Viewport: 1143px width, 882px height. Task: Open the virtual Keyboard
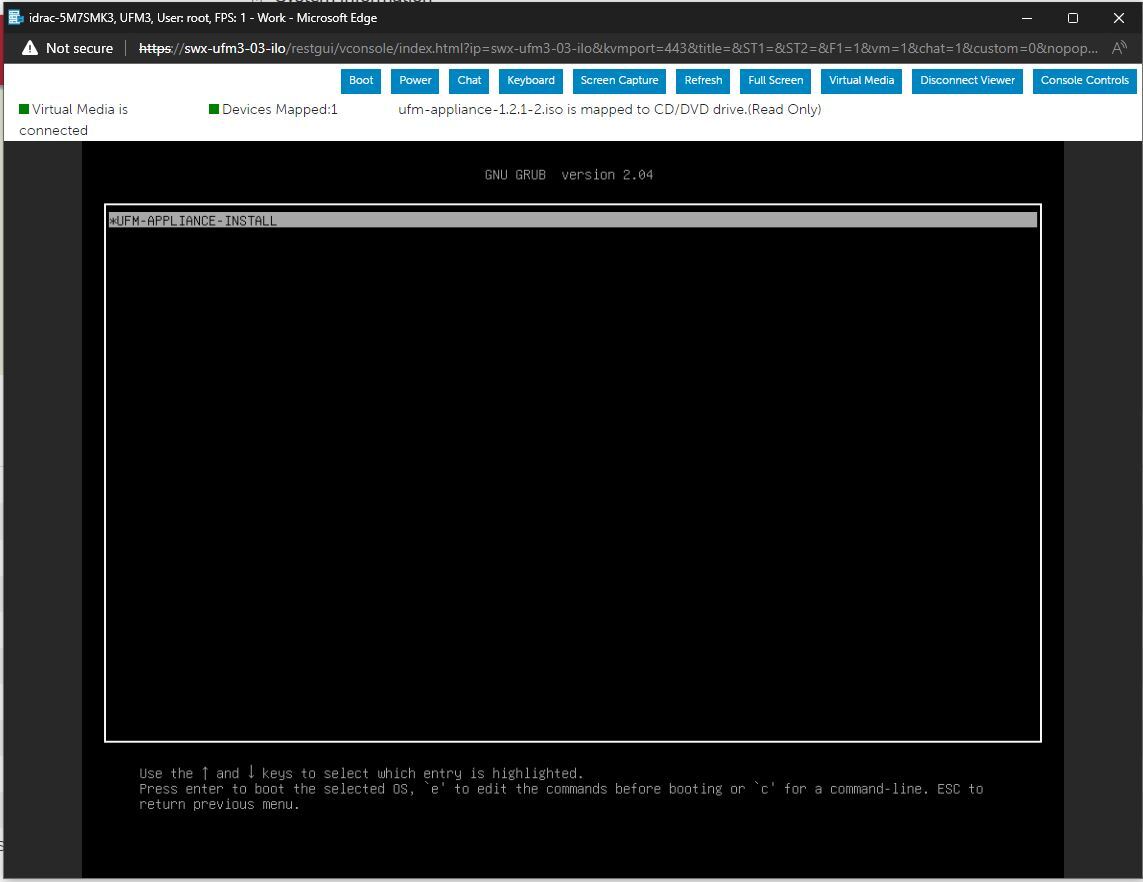(x=531, y=81)
